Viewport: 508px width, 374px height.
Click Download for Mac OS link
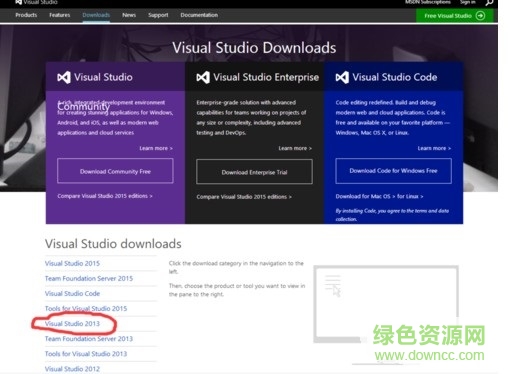(x=365, y=196)
